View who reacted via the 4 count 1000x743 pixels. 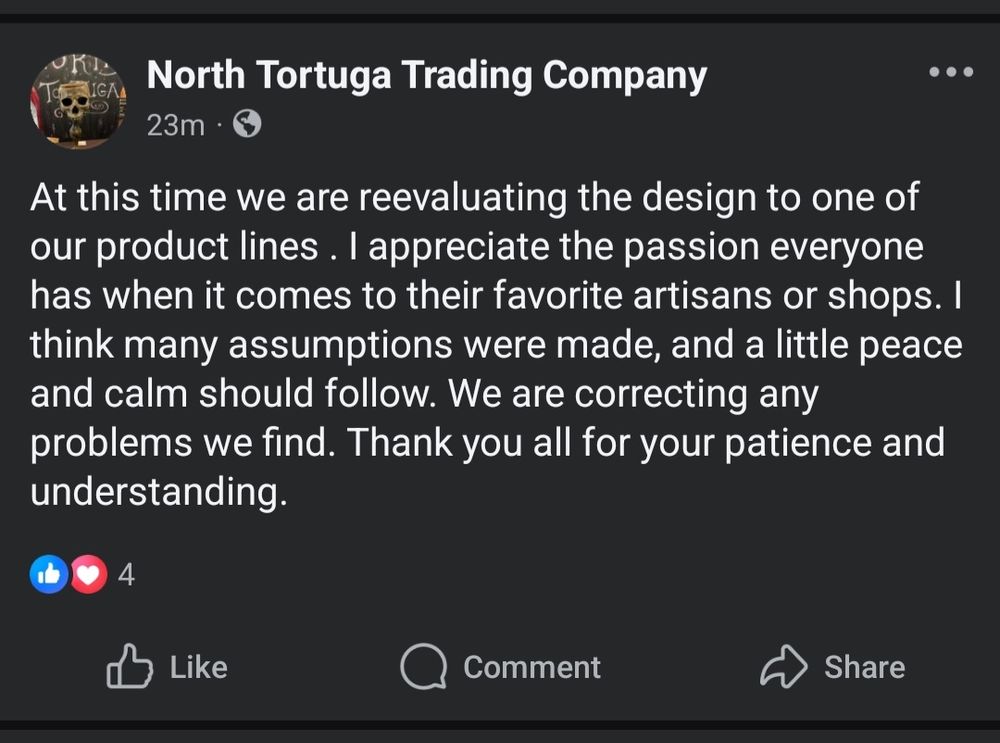(126, 575)
